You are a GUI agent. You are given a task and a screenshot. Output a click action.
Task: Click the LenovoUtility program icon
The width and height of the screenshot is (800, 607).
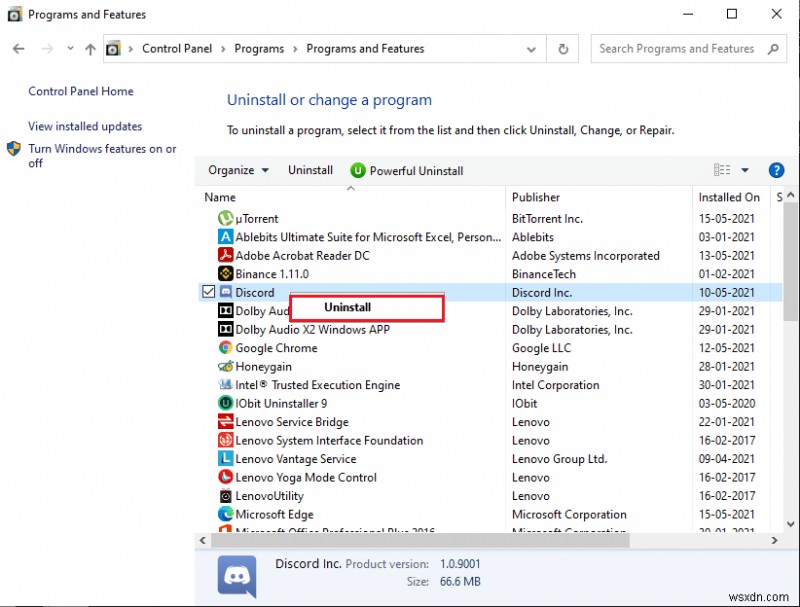pyautogui.click(x=225, y=496)
